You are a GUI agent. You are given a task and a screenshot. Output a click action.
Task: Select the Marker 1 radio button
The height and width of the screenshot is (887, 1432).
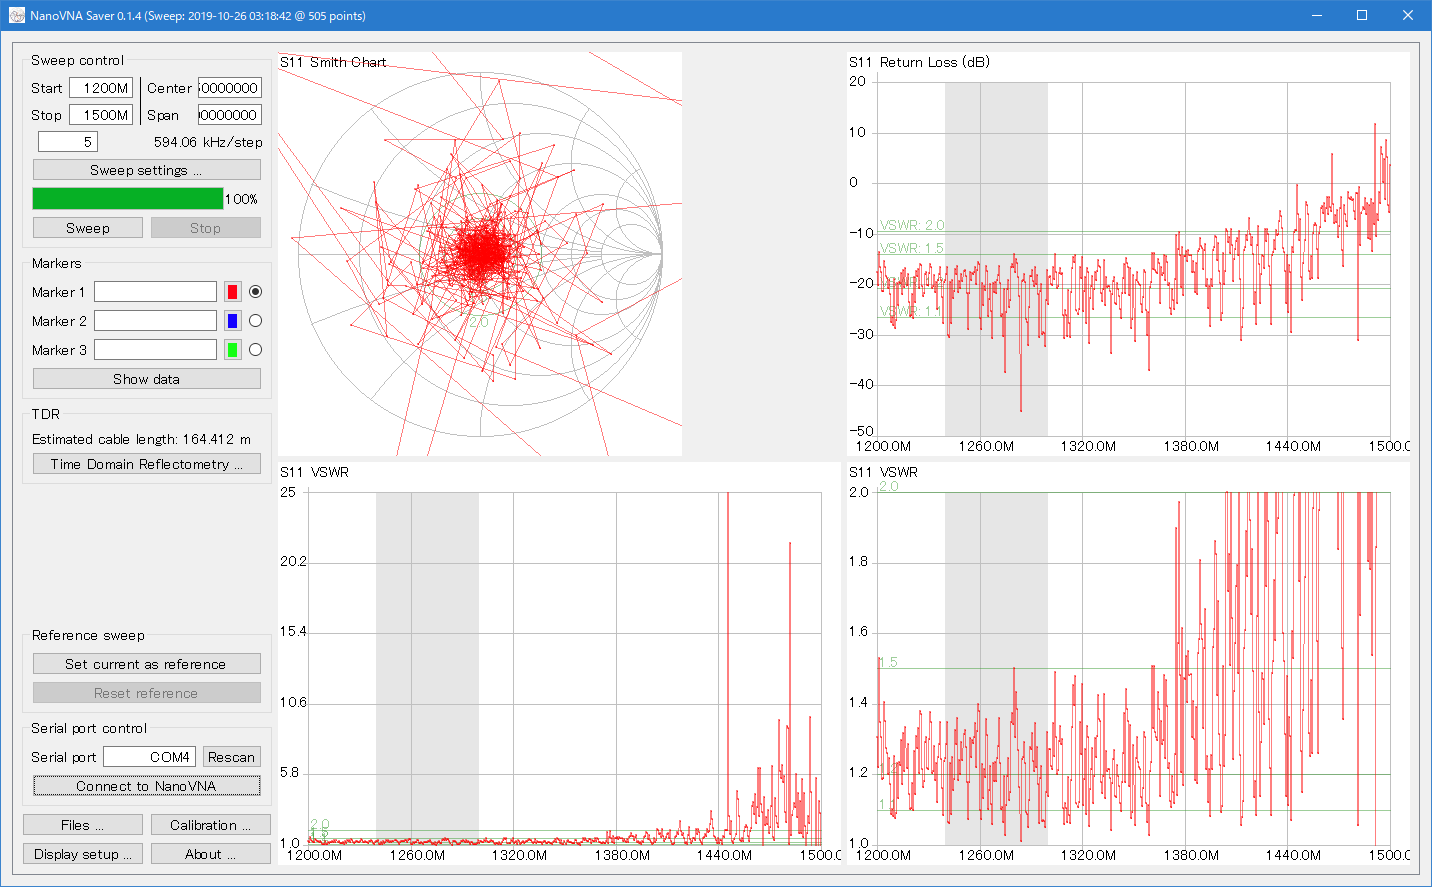click(256, 292)
